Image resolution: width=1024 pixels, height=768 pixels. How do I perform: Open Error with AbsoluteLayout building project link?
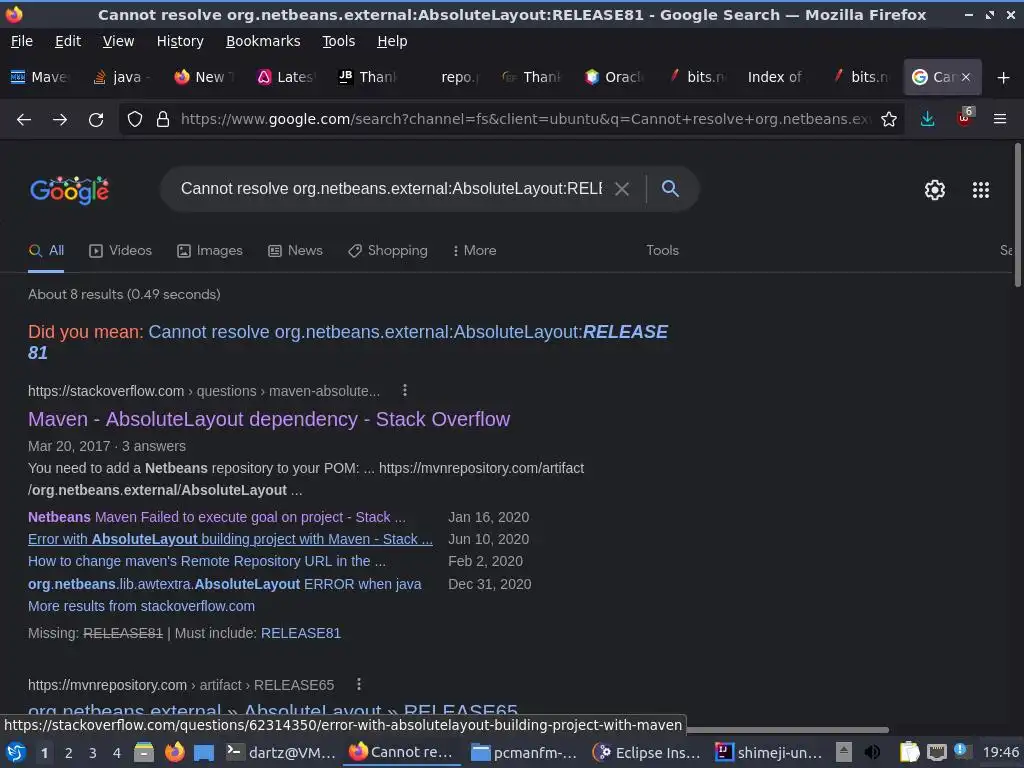(x=231, y=539)
